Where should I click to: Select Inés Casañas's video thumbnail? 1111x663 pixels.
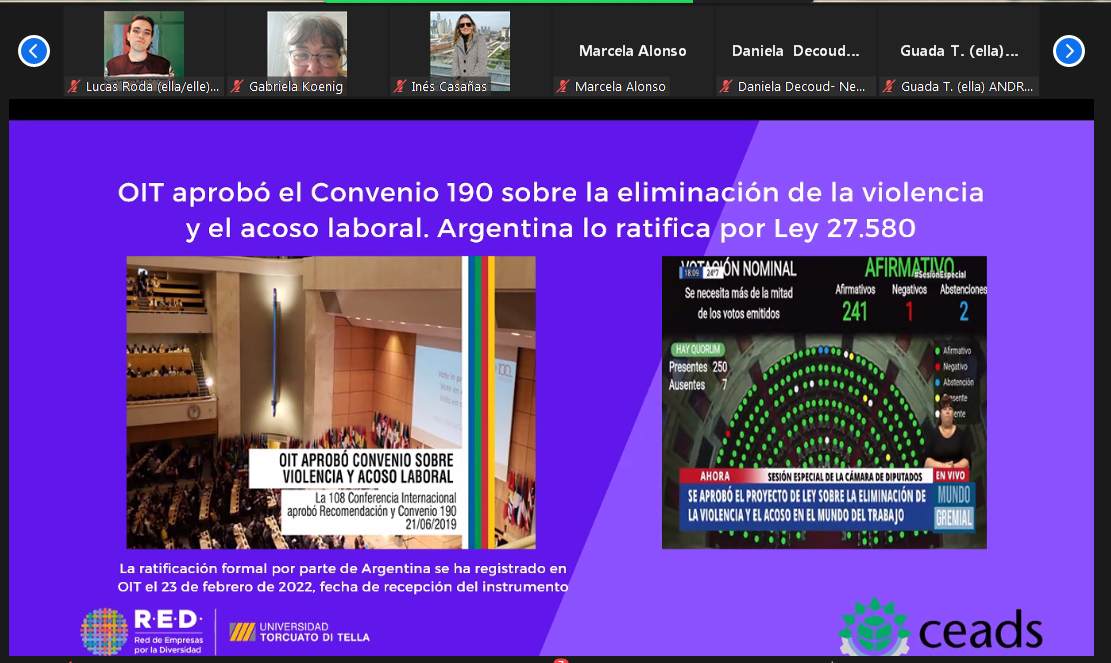(469, 44)
